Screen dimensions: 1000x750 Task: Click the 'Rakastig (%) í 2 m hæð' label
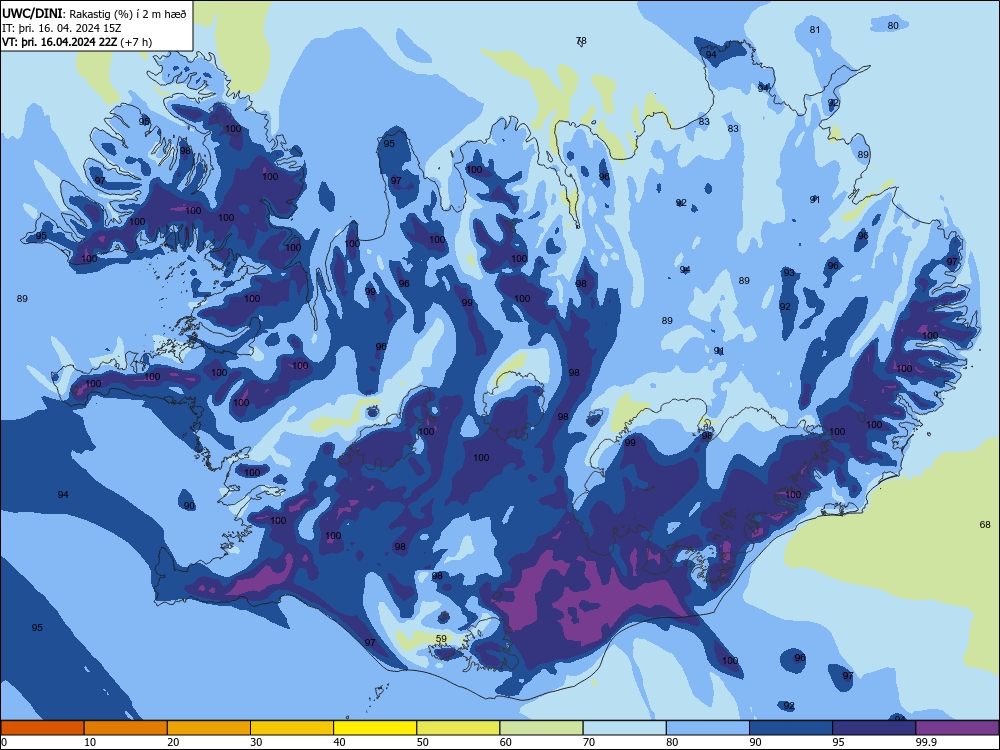(128, 14)
